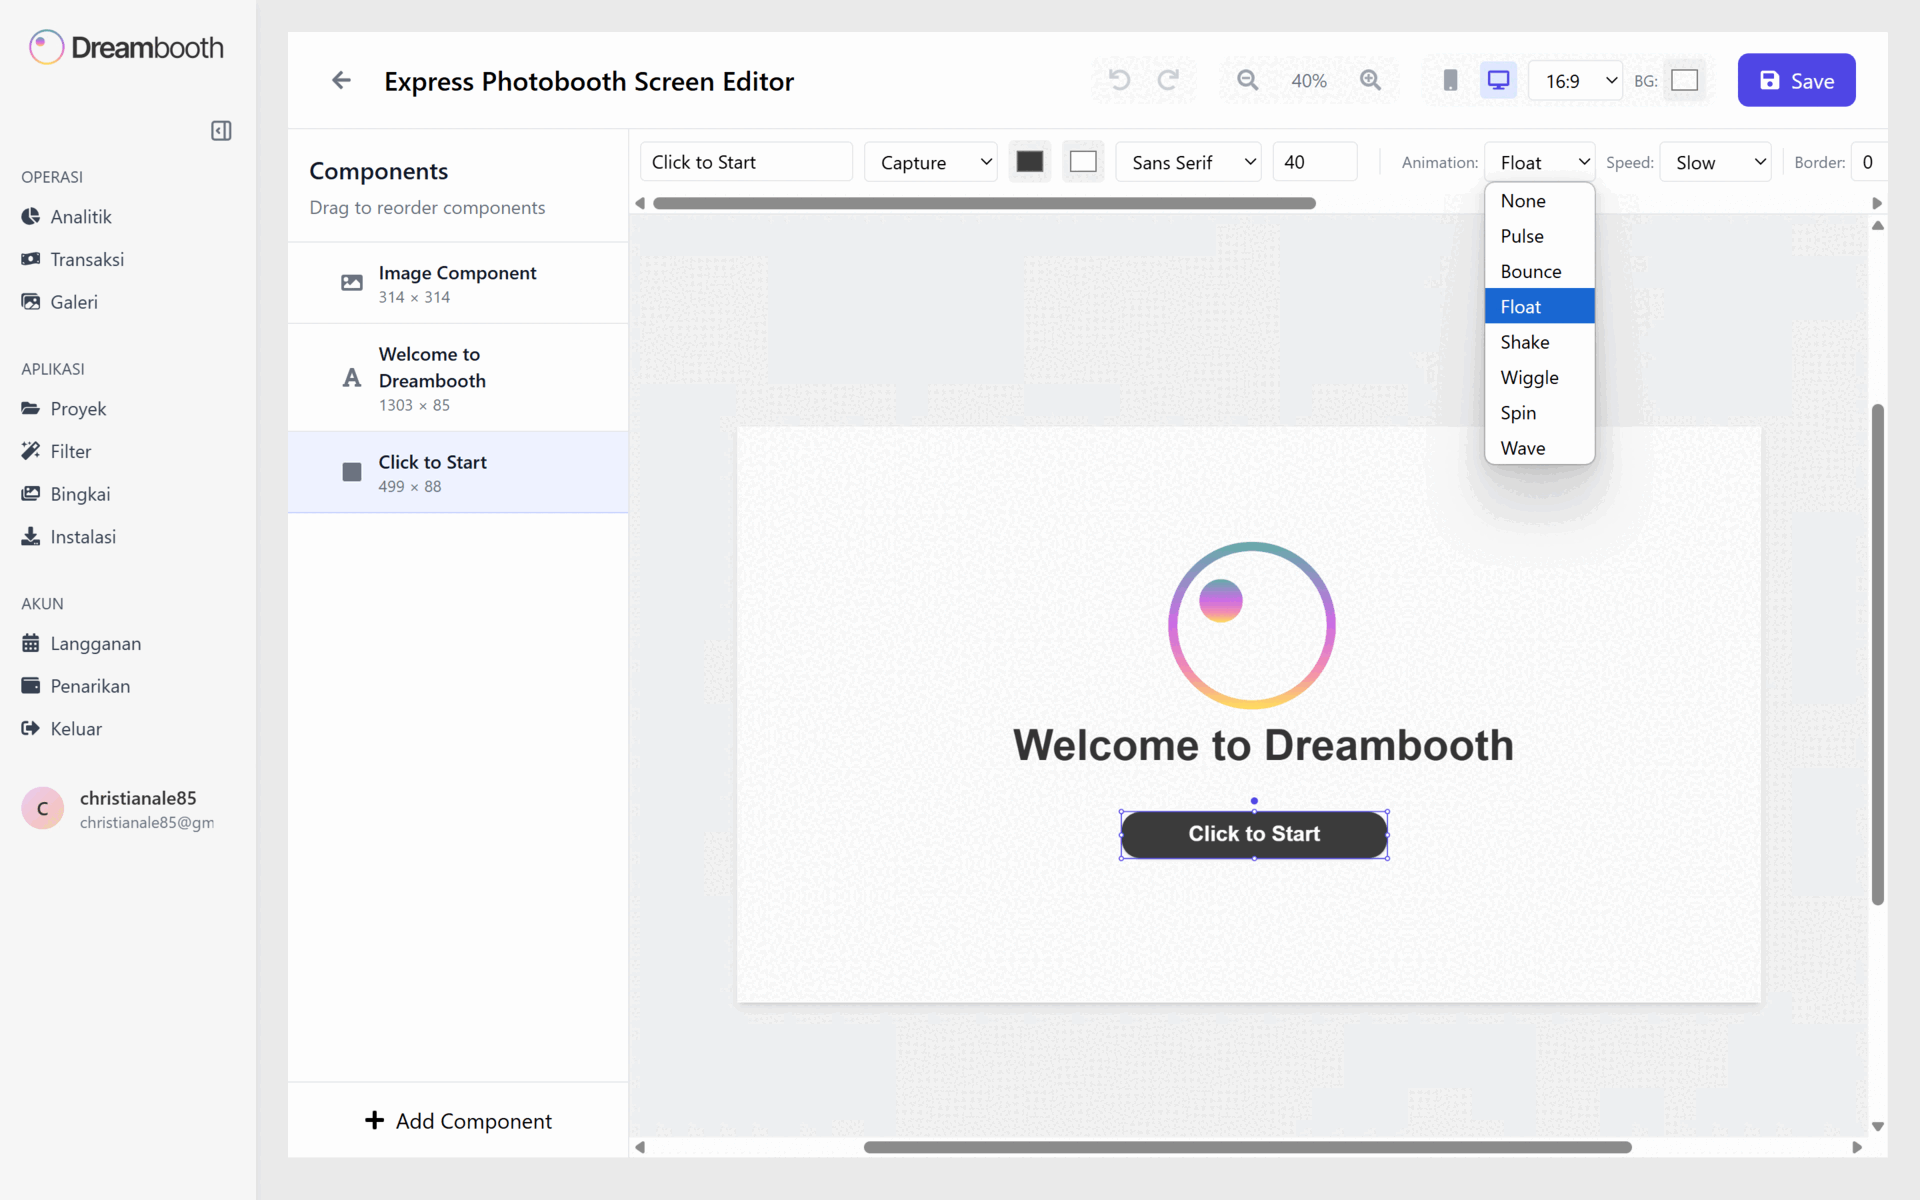
Task: Click the rotation handle above the selected button
Action: tap(1254, 801)
